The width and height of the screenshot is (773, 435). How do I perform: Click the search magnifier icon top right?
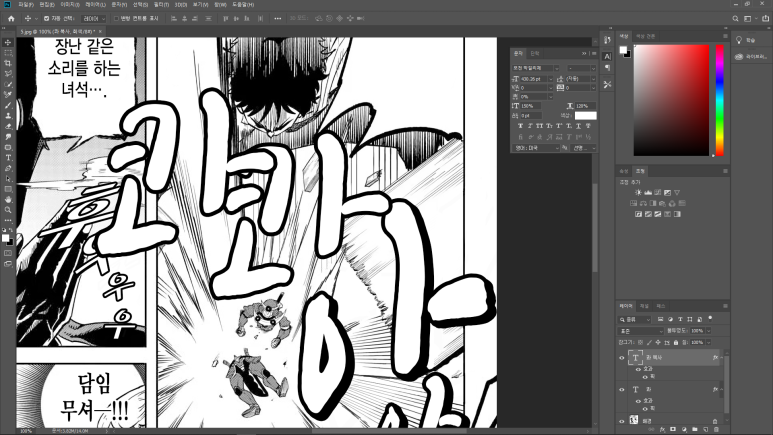point(735,18)
